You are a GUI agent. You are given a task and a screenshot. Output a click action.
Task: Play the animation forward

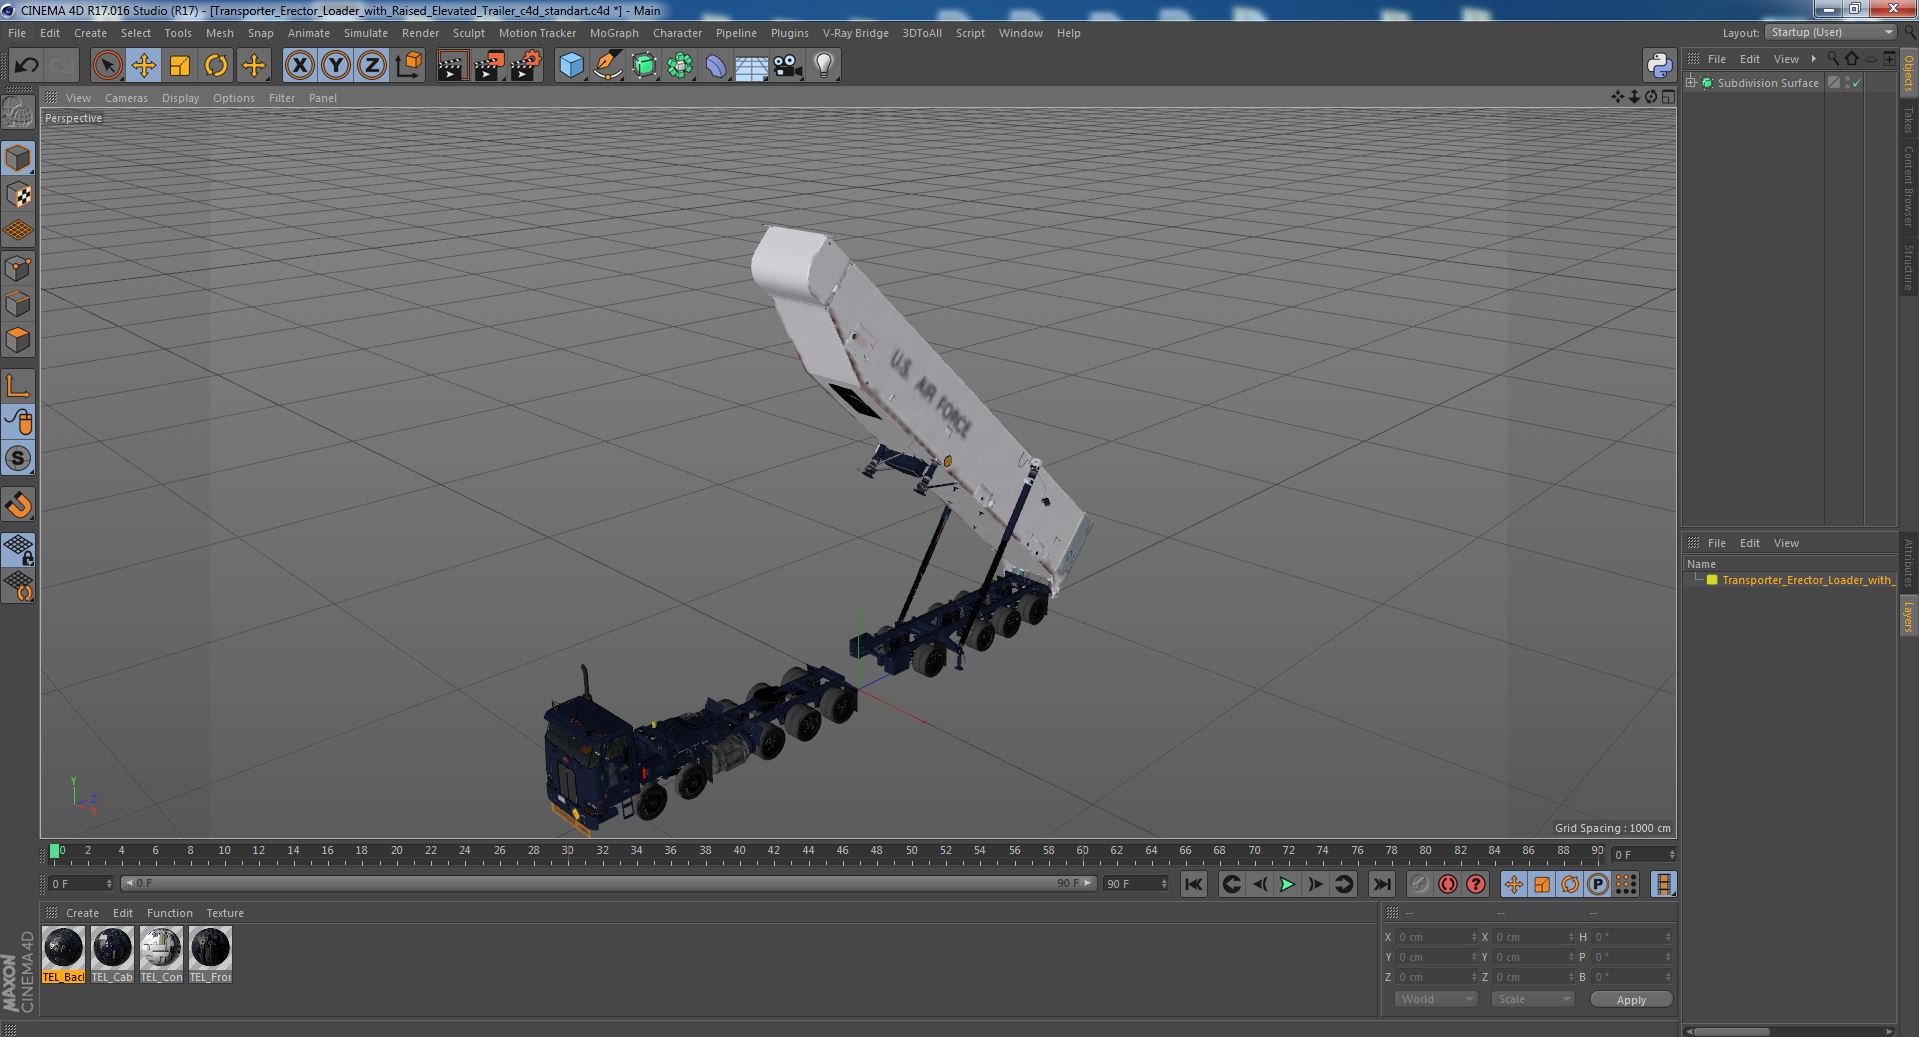click(1287, 884)
